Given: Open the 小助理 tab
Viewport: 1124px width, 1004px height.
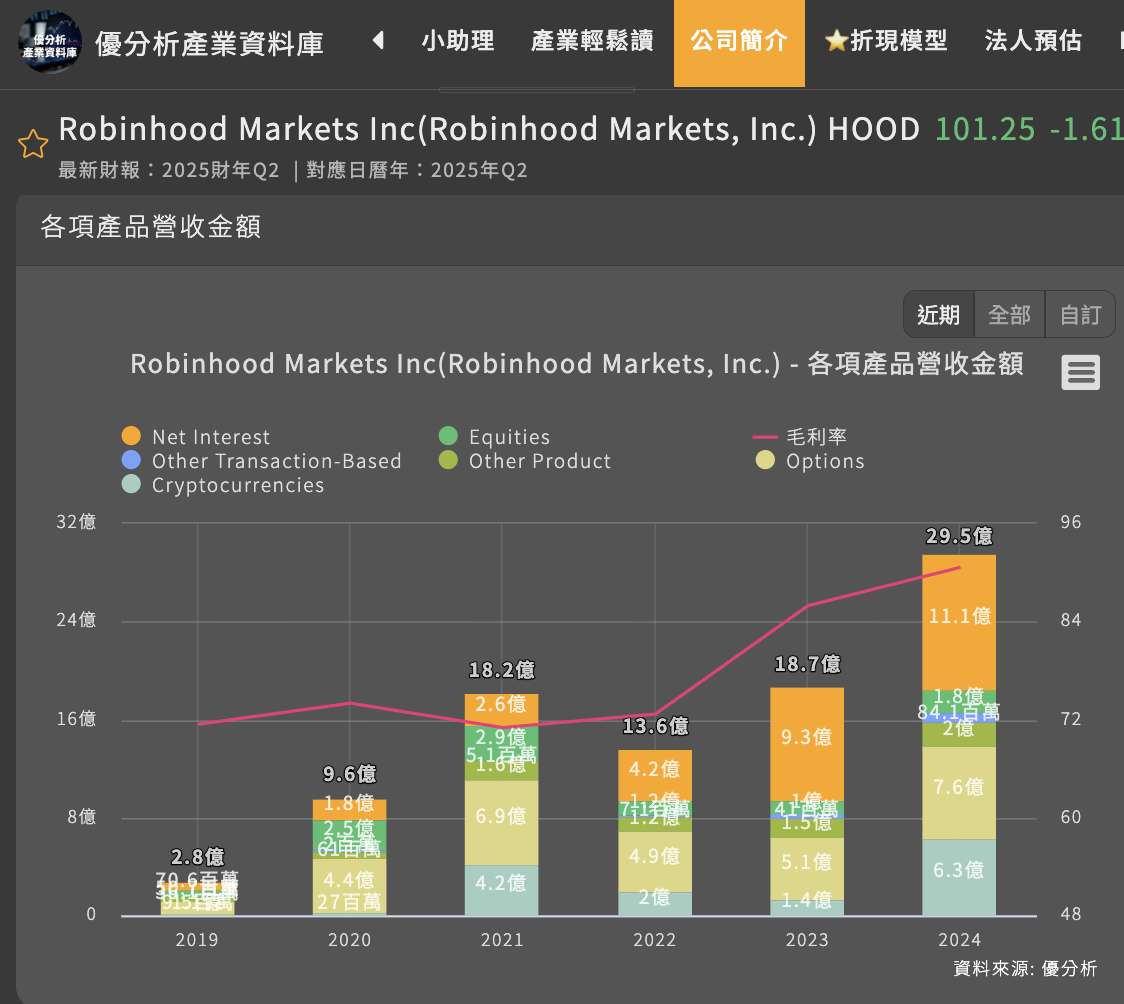Looking at the screenshot, I should [x=457, y=41].
